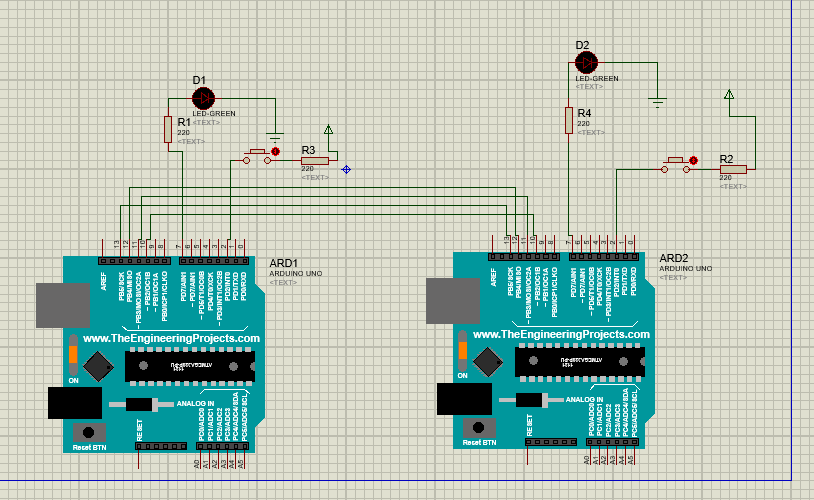Click the orange ON indicator on ARD2
This screenshot has width=814, height=500.
coord(463,350)
